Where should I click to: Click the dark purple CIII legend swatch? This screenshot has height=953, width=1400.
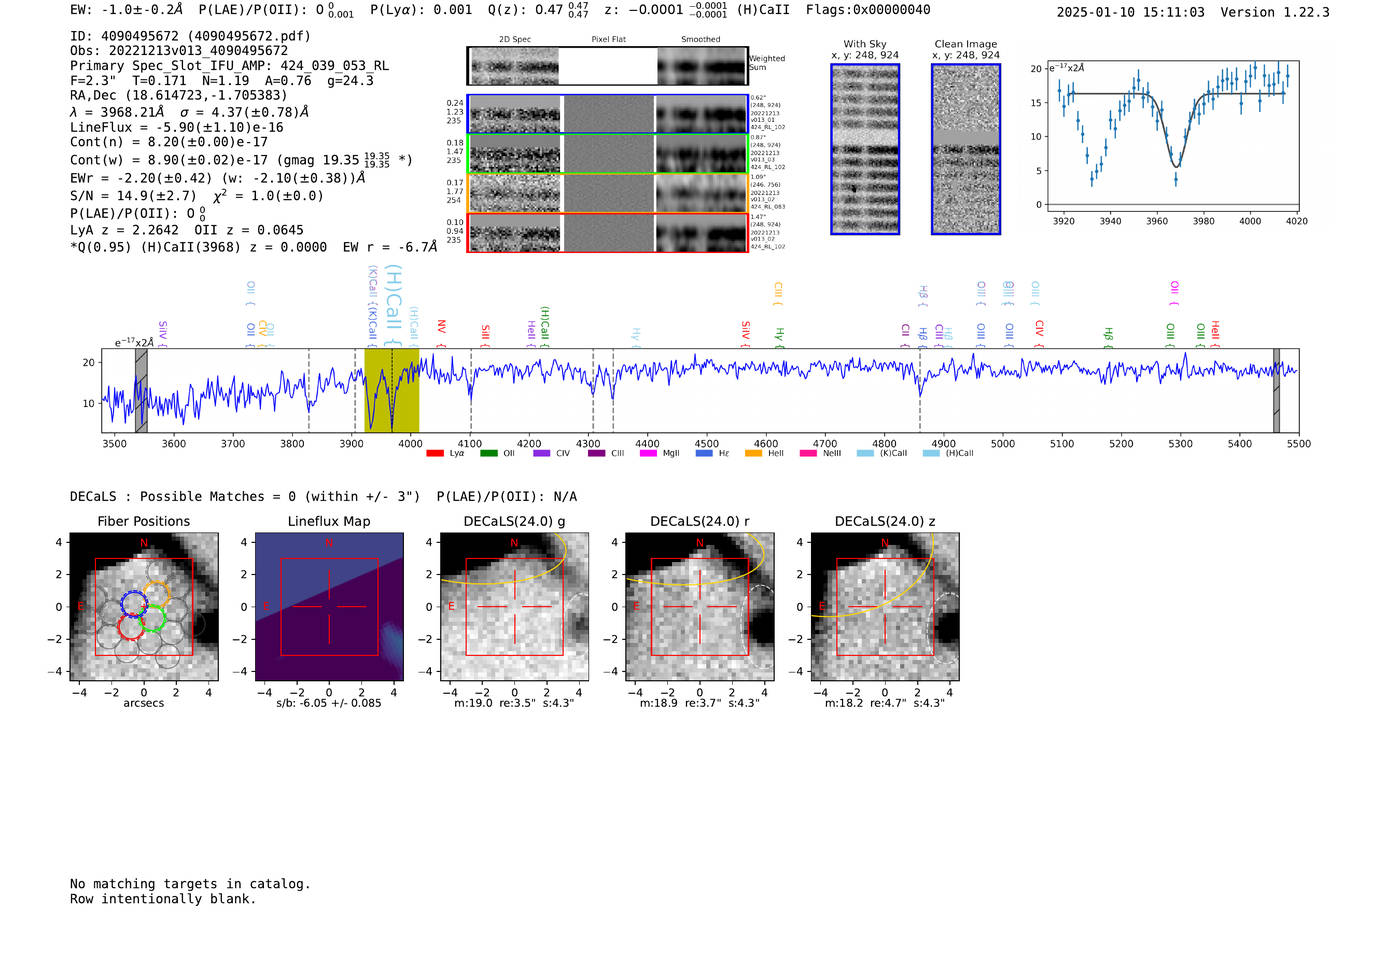pyautogui.click(x=596, y=453)
